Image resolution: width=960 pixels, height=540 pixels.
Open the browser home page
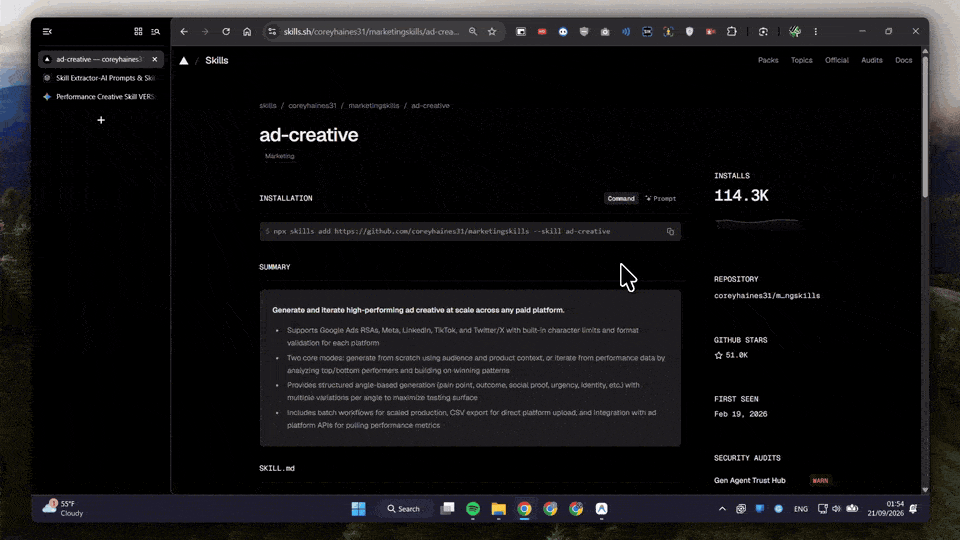click(x=247, y=31)
